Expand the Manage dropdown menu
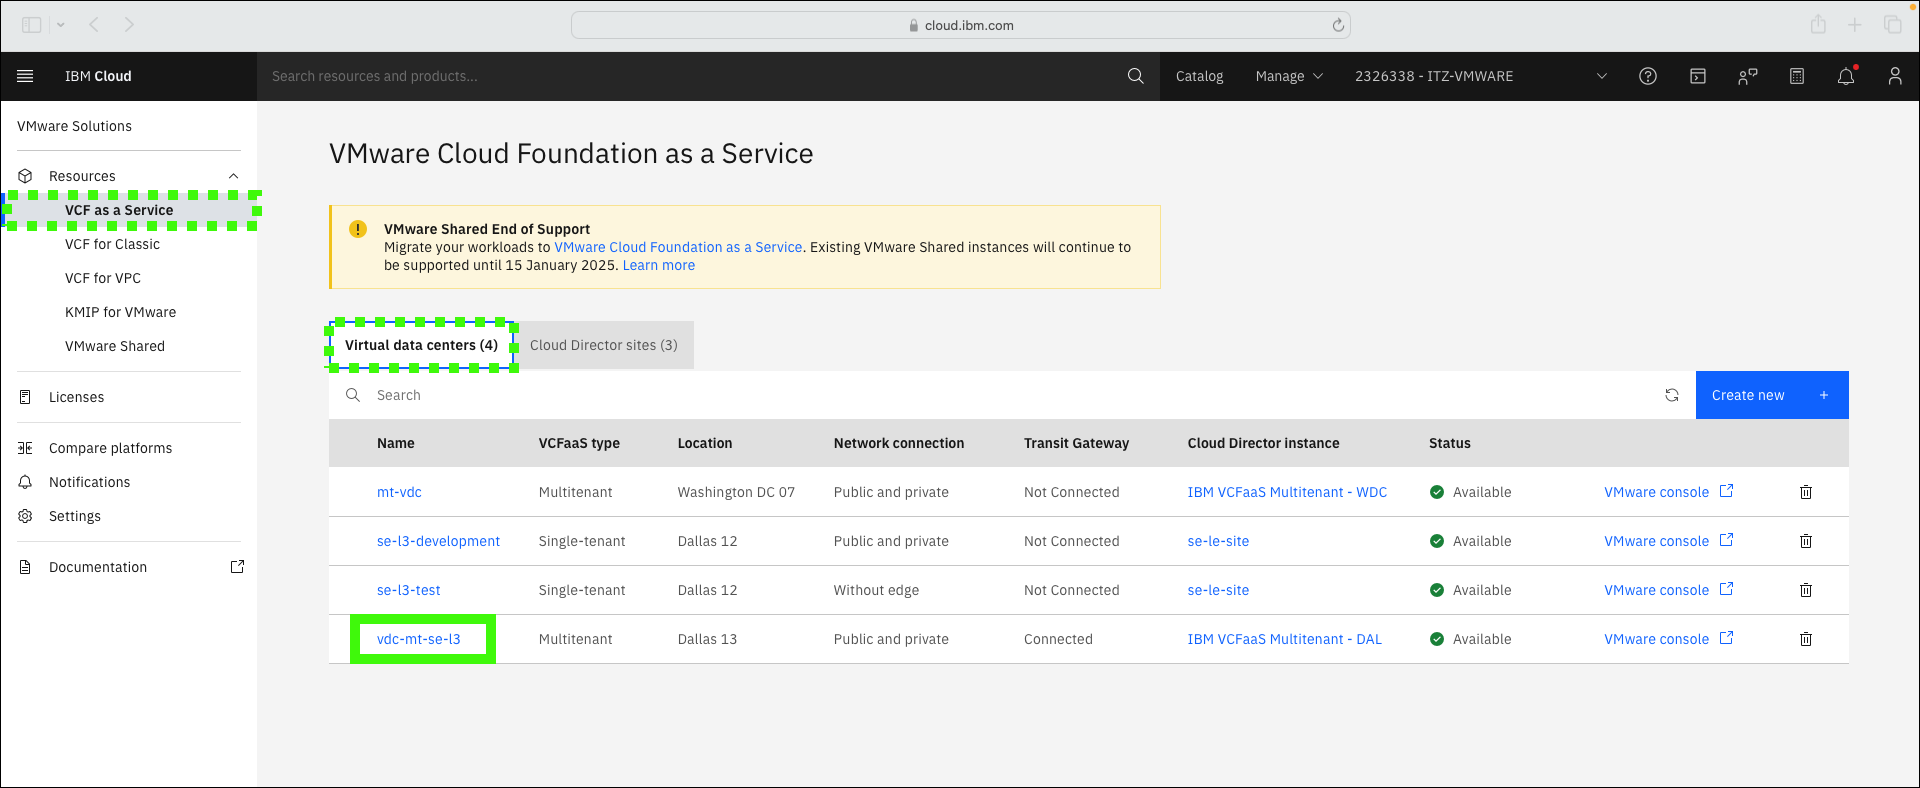Viewport: 1920px width, 788px height. pyautogui.click(x=1289, y=76)
